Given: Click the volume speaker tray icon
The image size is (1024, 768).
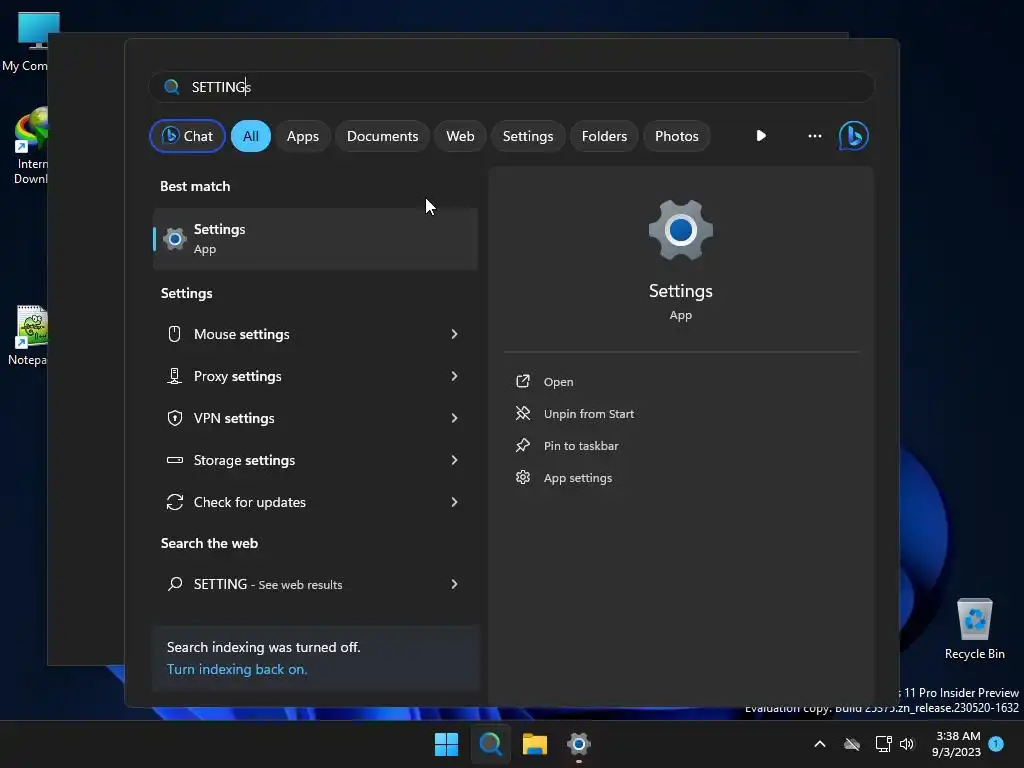Looking at the screenshot, I should (x=906, y=744).
